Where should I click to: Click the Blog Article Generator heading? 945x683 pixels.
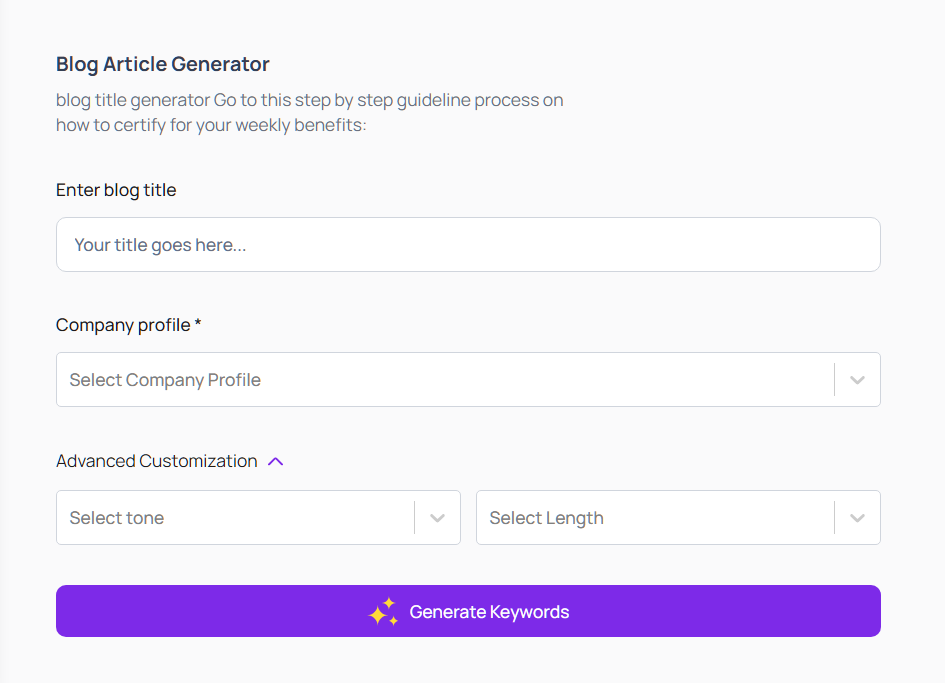[x=163, y=64]
